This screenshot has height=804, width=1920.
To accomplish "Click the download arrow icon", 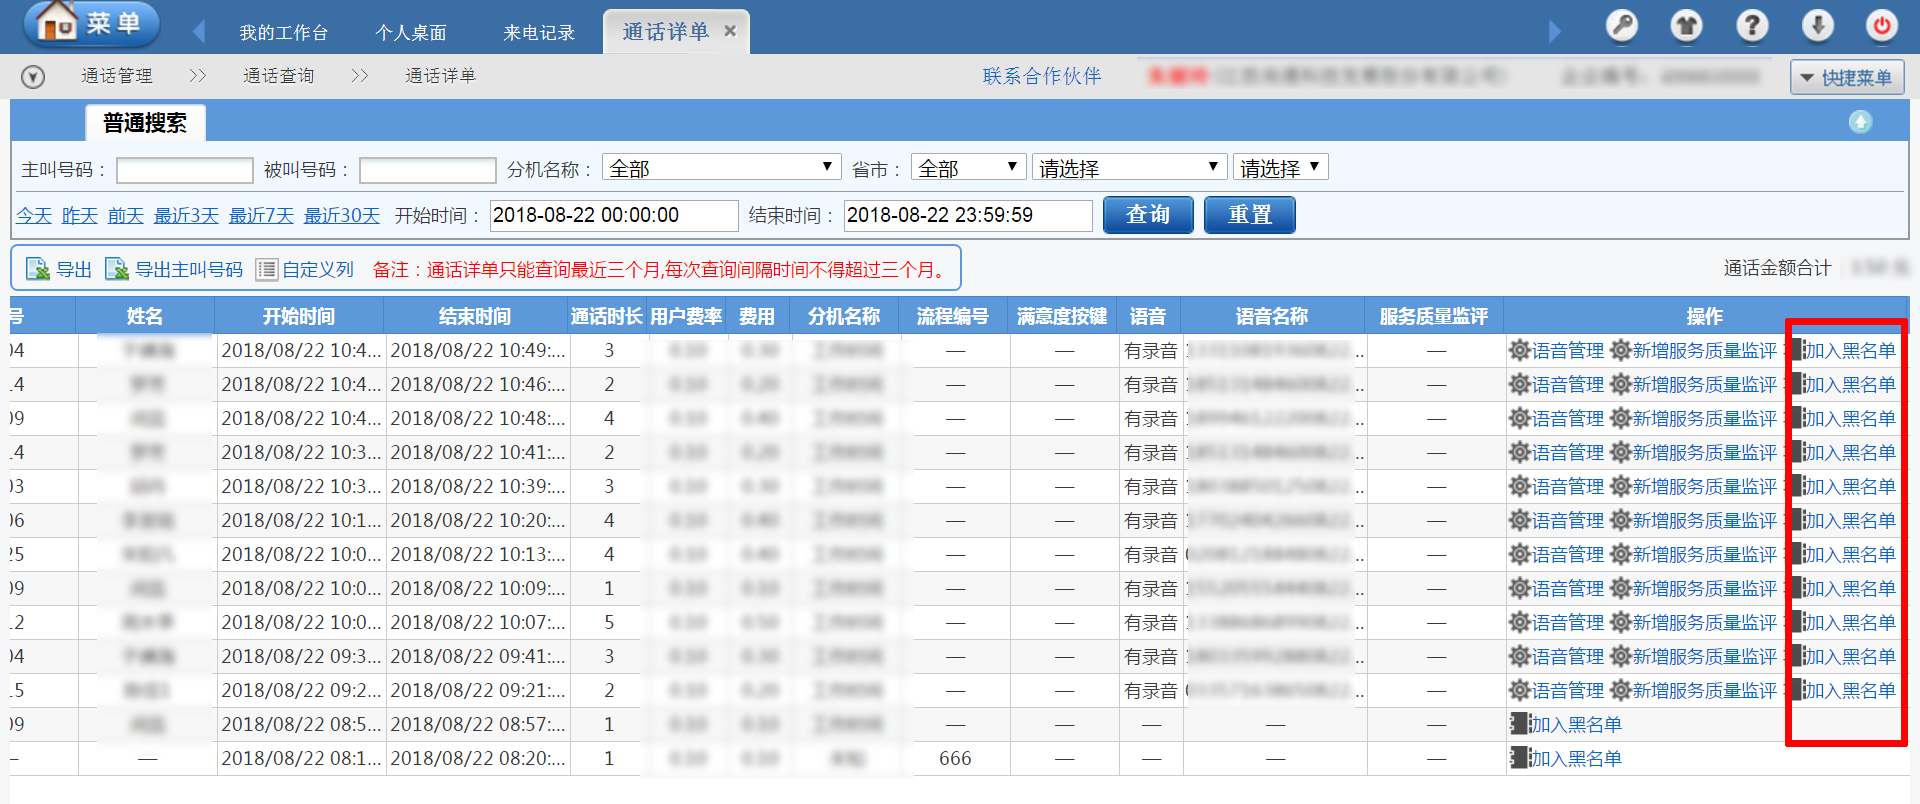I will (1817, 26).
